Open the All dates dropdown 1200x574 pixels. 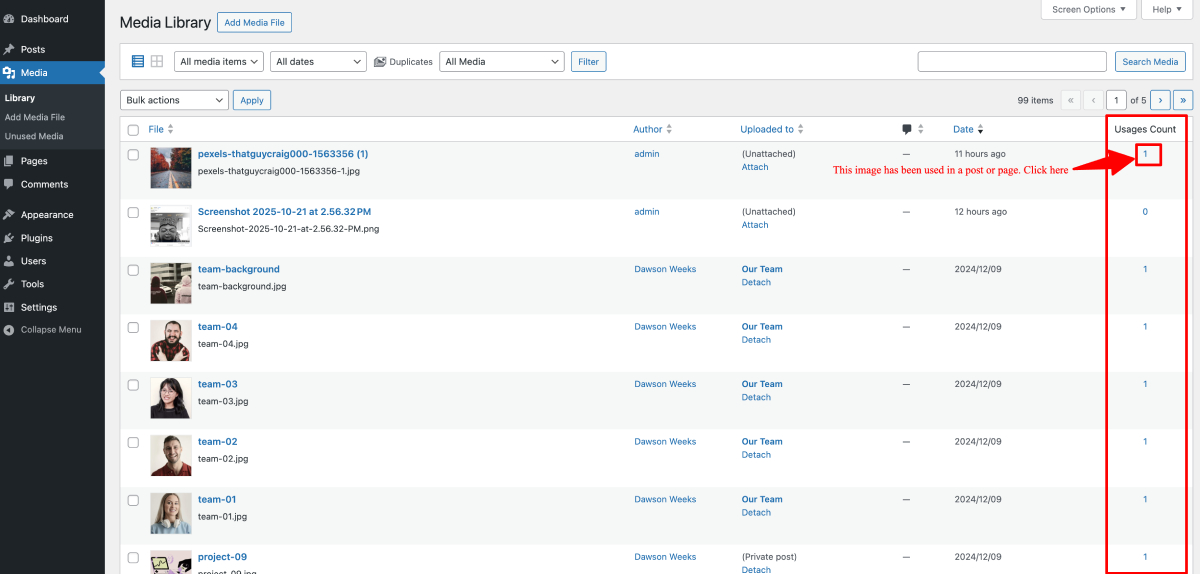(318, 62)
